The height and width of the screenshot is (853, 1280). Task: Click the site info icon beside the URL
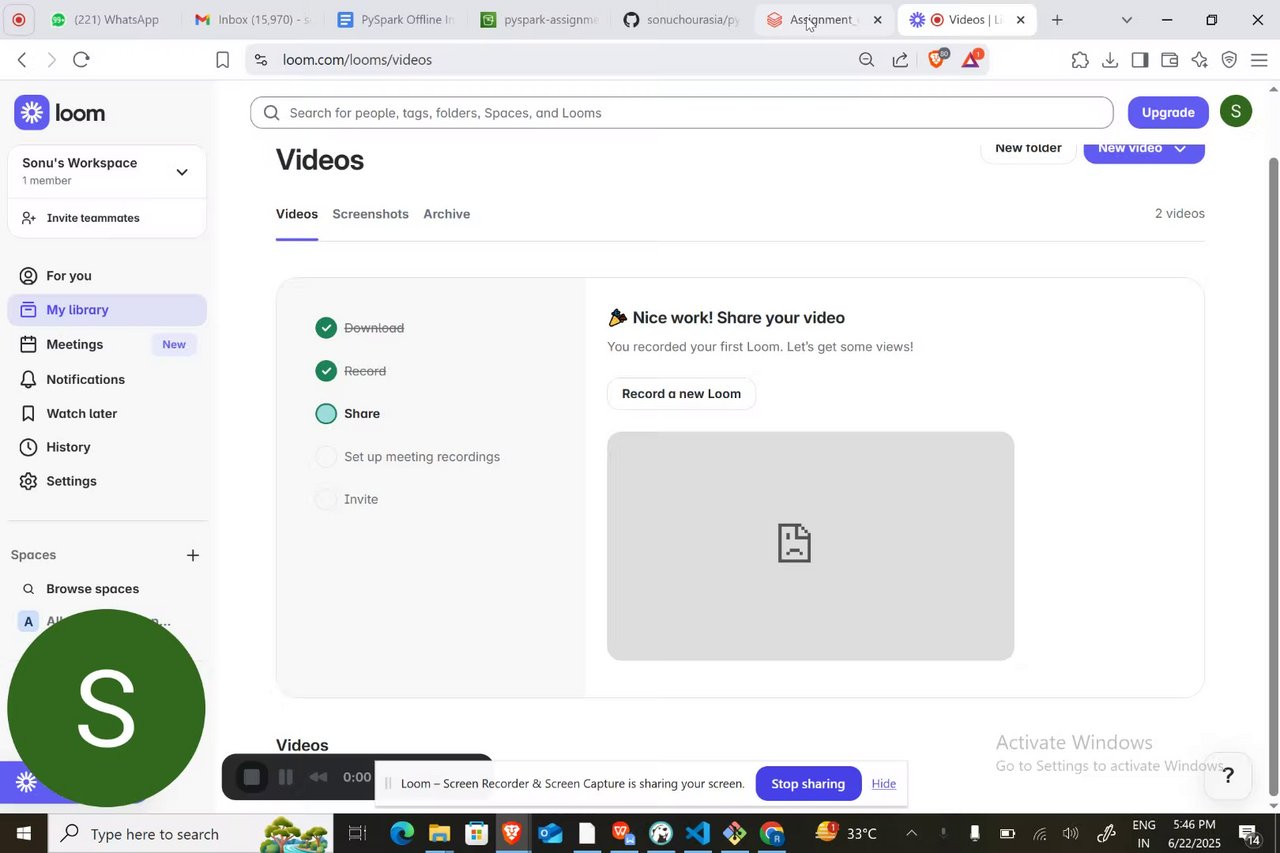[261, 60]
